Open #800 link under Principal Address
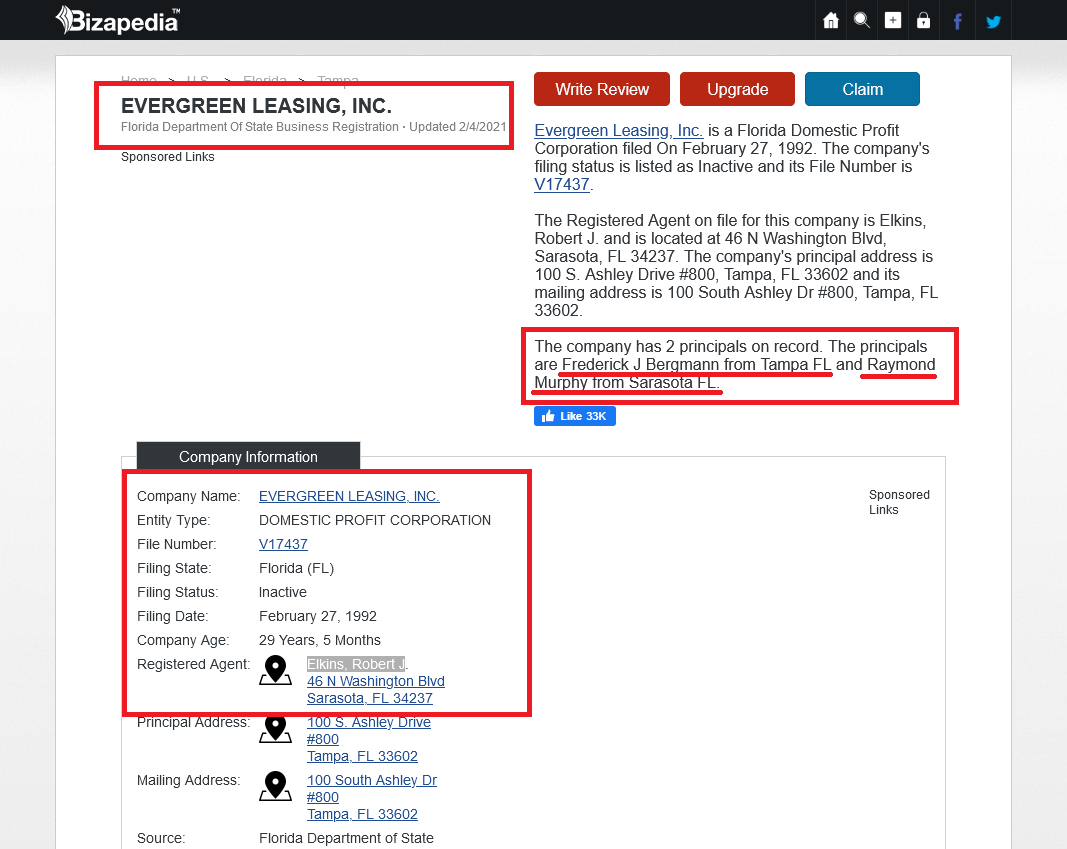The width and height of the screenshot is (1067, 849). (323, 739)
